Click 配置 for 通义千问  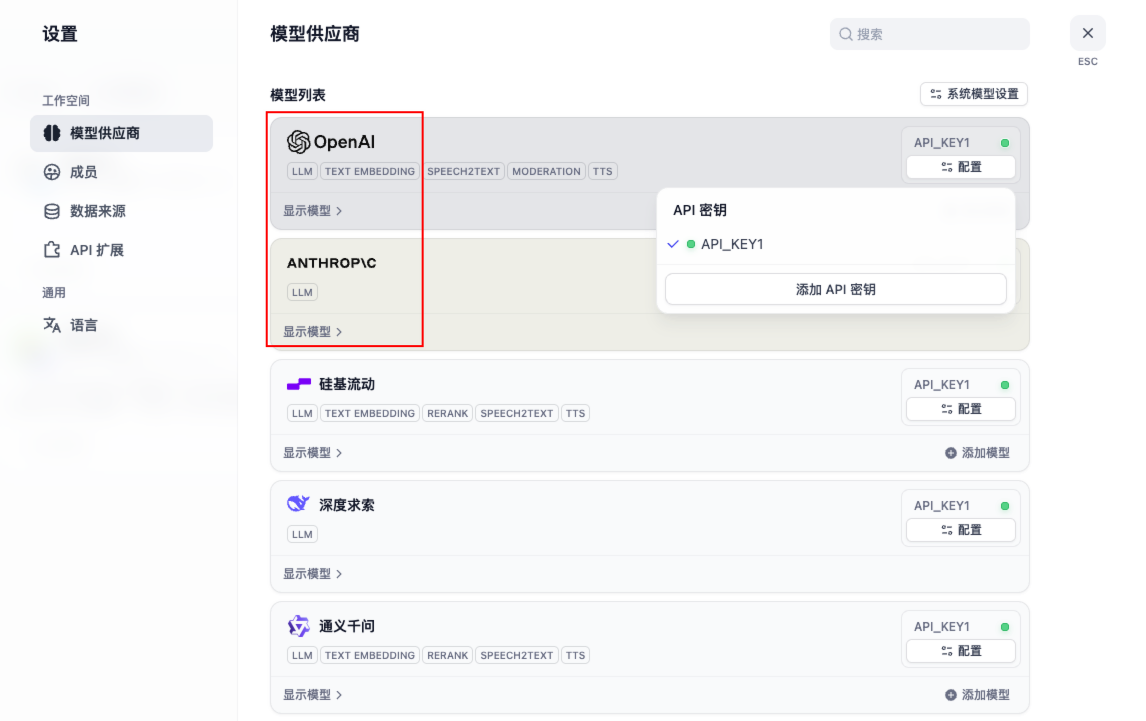point(960,652)
